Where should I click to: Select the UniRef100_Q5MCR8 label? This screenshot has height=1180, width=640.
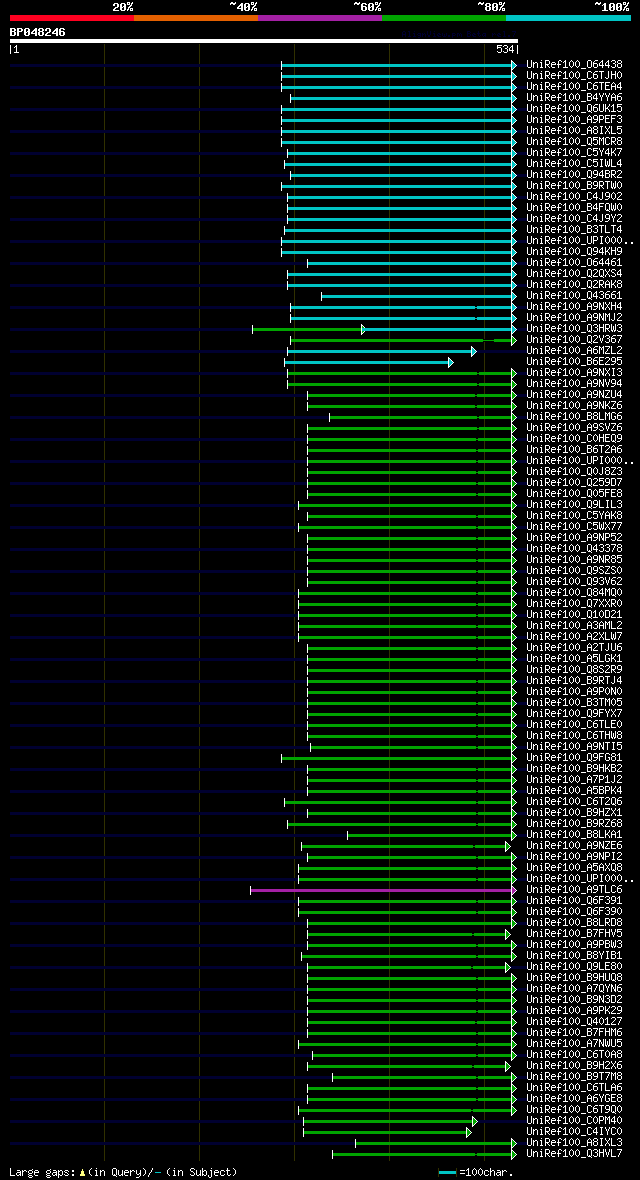pyautogui.click(x=574, y=141)
